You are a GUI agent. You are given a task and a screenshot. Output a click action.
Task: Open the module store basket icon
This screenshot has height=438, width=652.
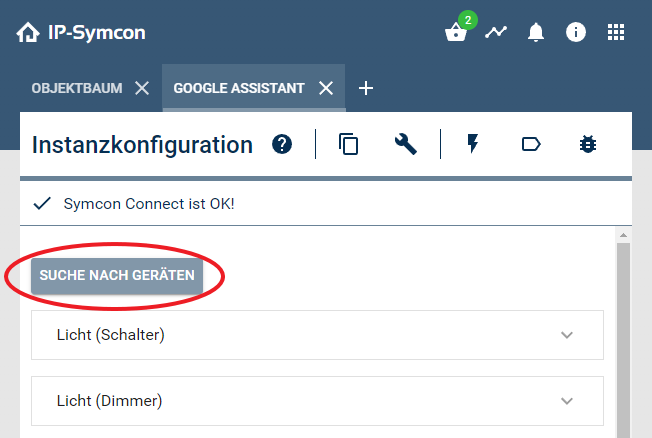tap(456, 33)
